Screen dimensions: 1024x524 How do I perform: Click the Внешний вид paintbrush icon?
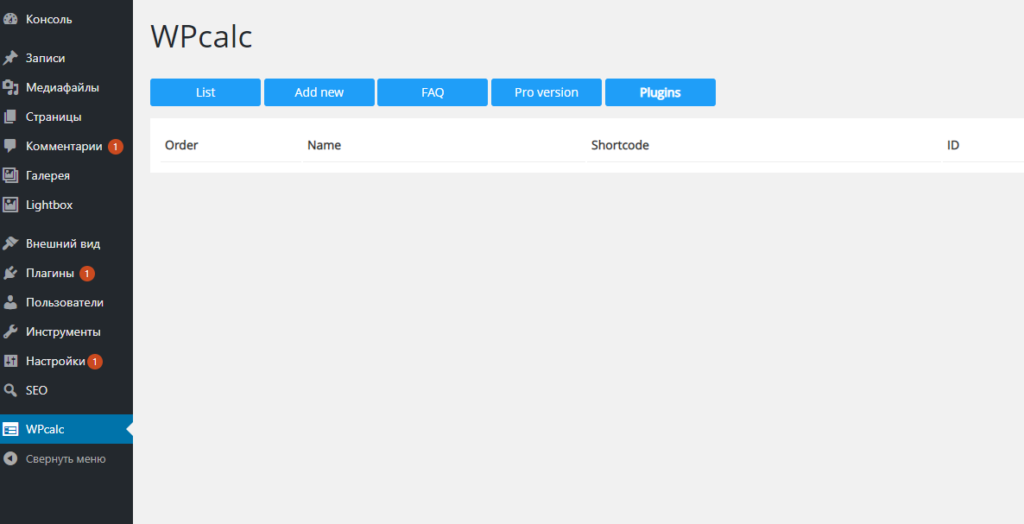tap(10, 244)
